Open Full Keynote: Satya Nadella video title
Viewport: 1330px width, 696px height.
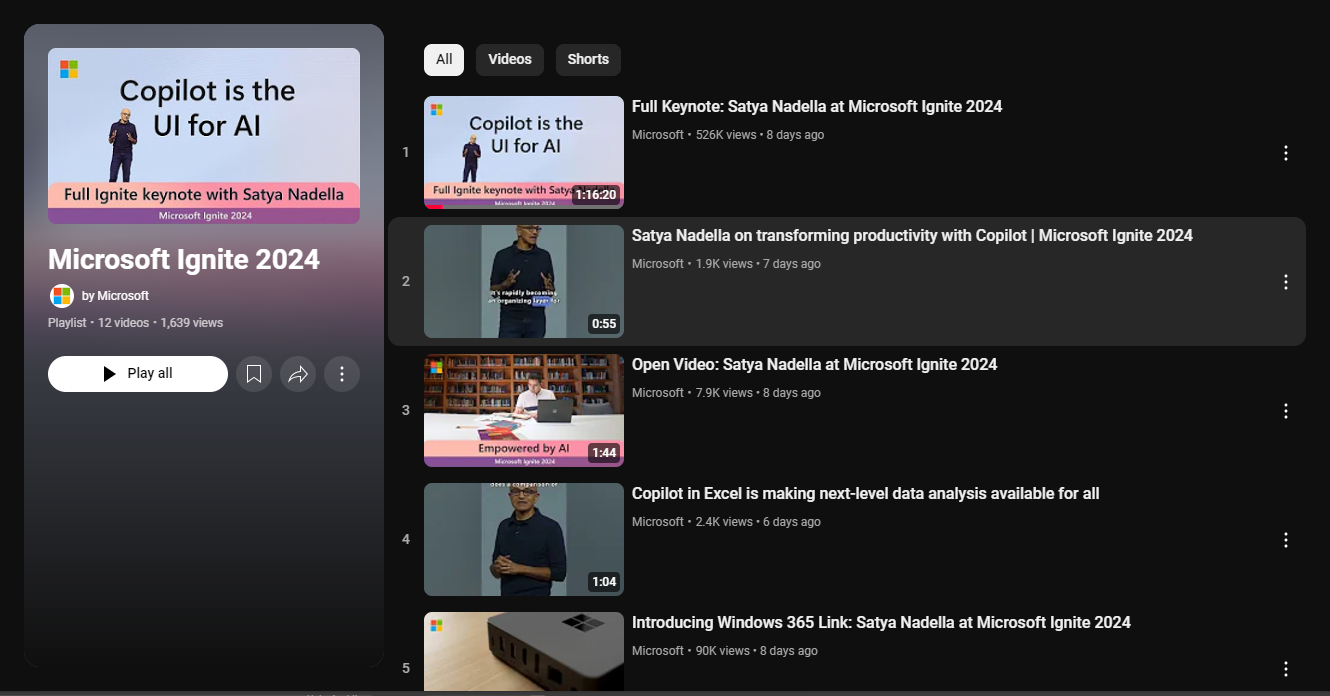(817, 107)
